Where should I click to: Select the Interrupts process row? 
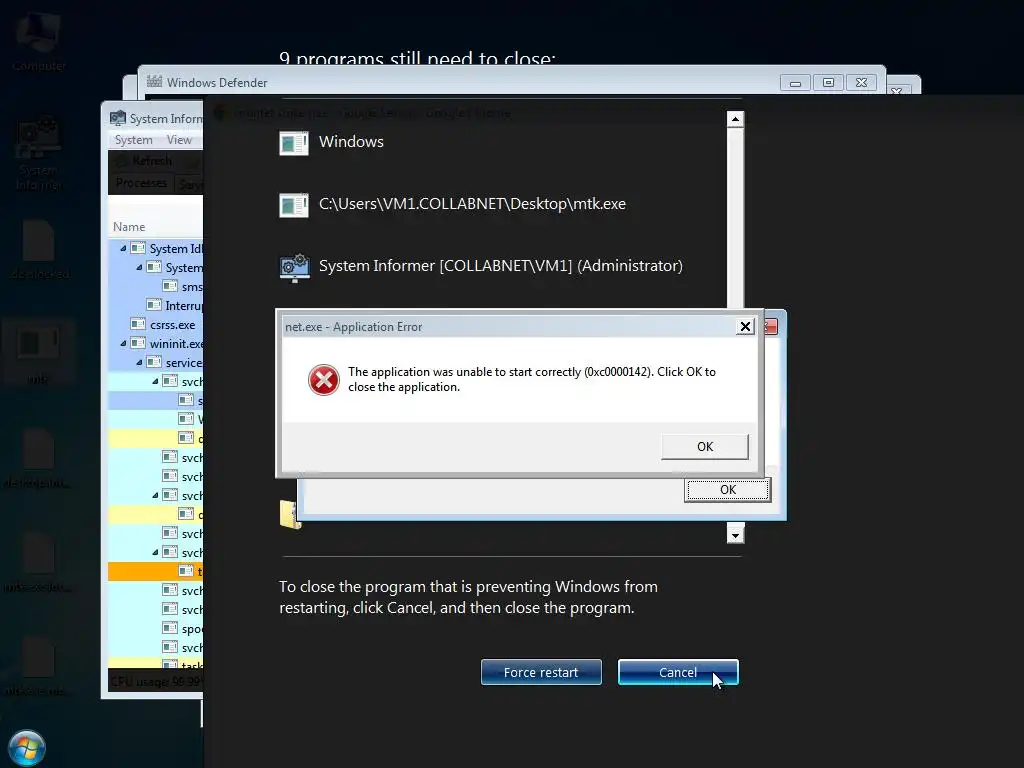coord(155,305)
